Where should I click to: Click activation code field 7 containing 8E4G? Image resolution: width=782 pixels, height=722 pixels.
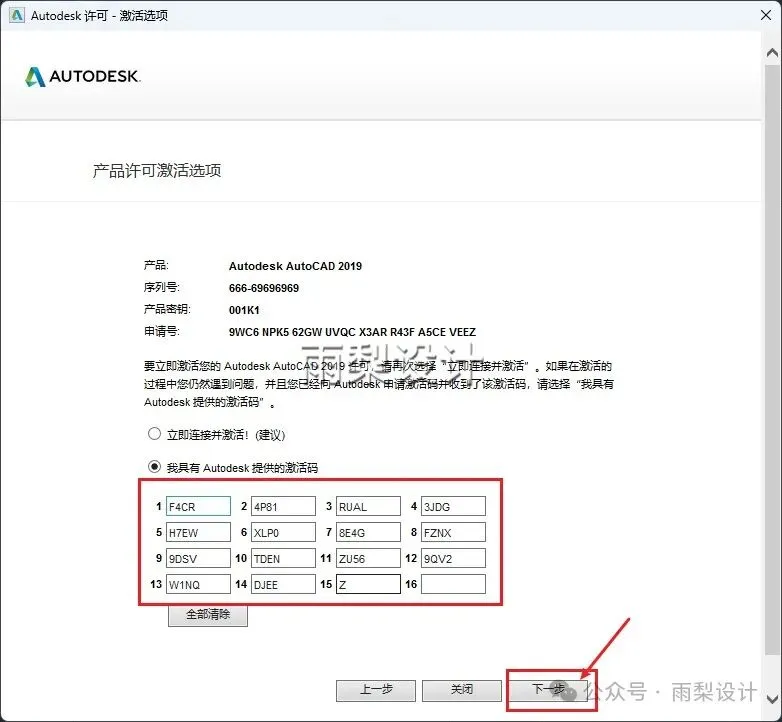pyautogui.click(x=368, y=532)
